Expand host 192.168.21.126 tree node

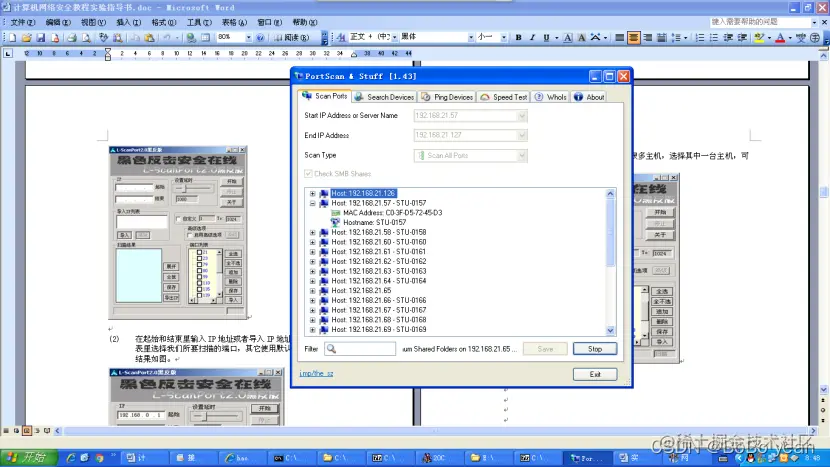(x=312, y=194)
